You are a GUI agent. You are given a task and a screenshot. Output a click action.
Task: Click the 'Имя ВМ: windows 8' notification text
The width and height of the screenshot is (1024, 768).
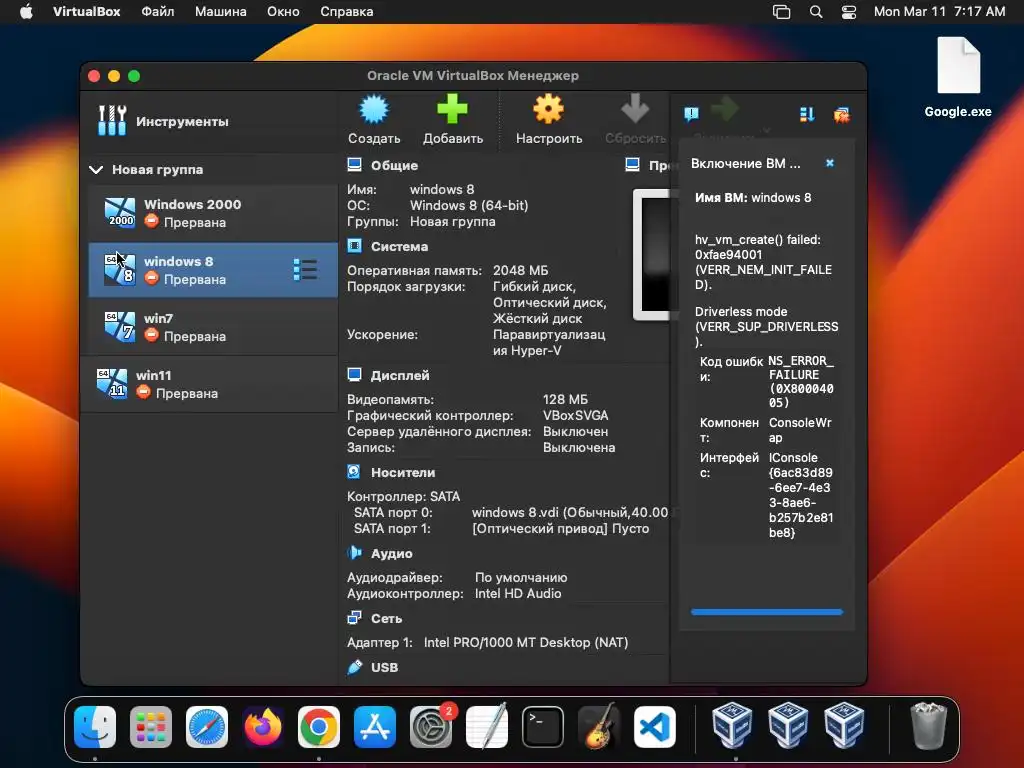coord(753,198)
